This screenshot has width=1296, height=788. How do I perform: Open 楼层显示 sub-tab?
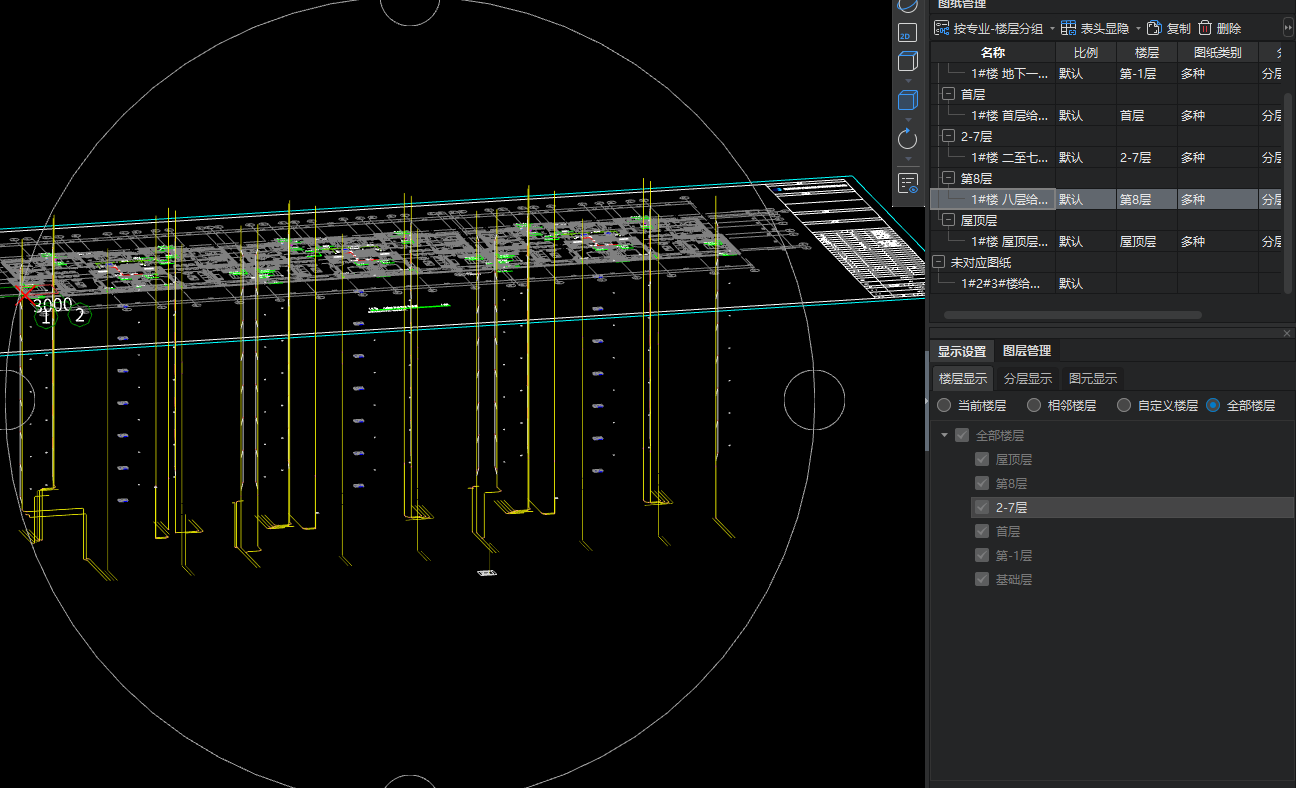click(x=963, y=378)
